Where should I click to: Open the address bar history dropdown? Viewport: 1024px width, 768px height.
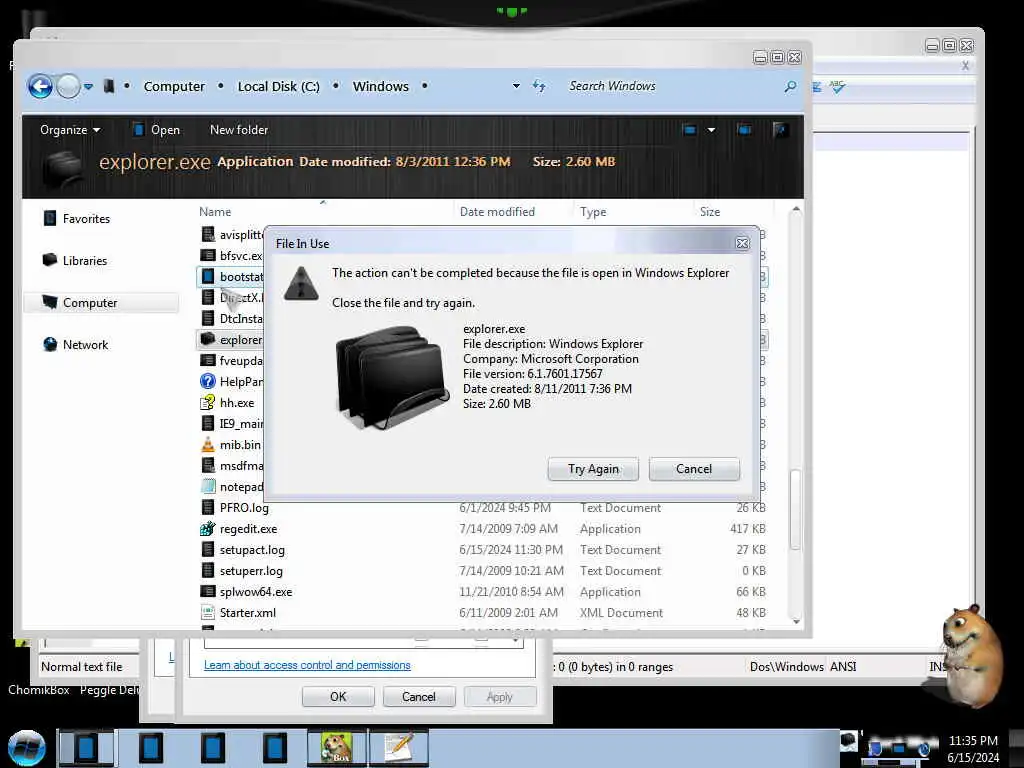pos(516,86)
